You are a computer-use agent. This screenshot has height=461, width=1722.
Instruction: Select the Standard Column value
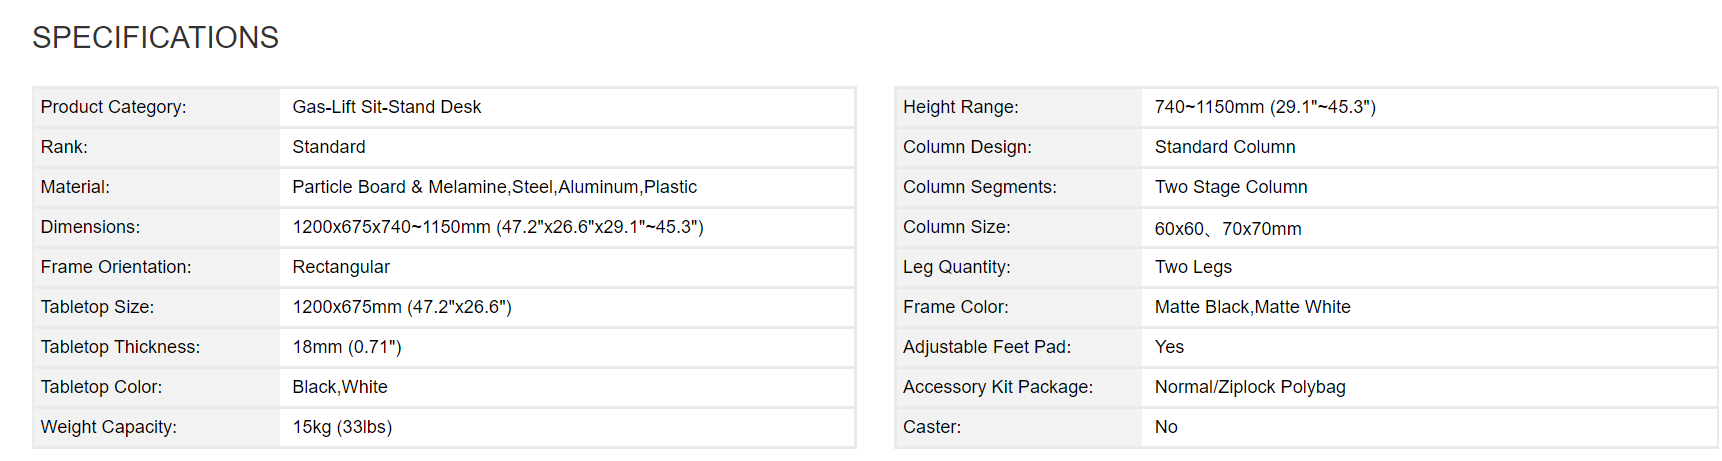point(1225,147)
